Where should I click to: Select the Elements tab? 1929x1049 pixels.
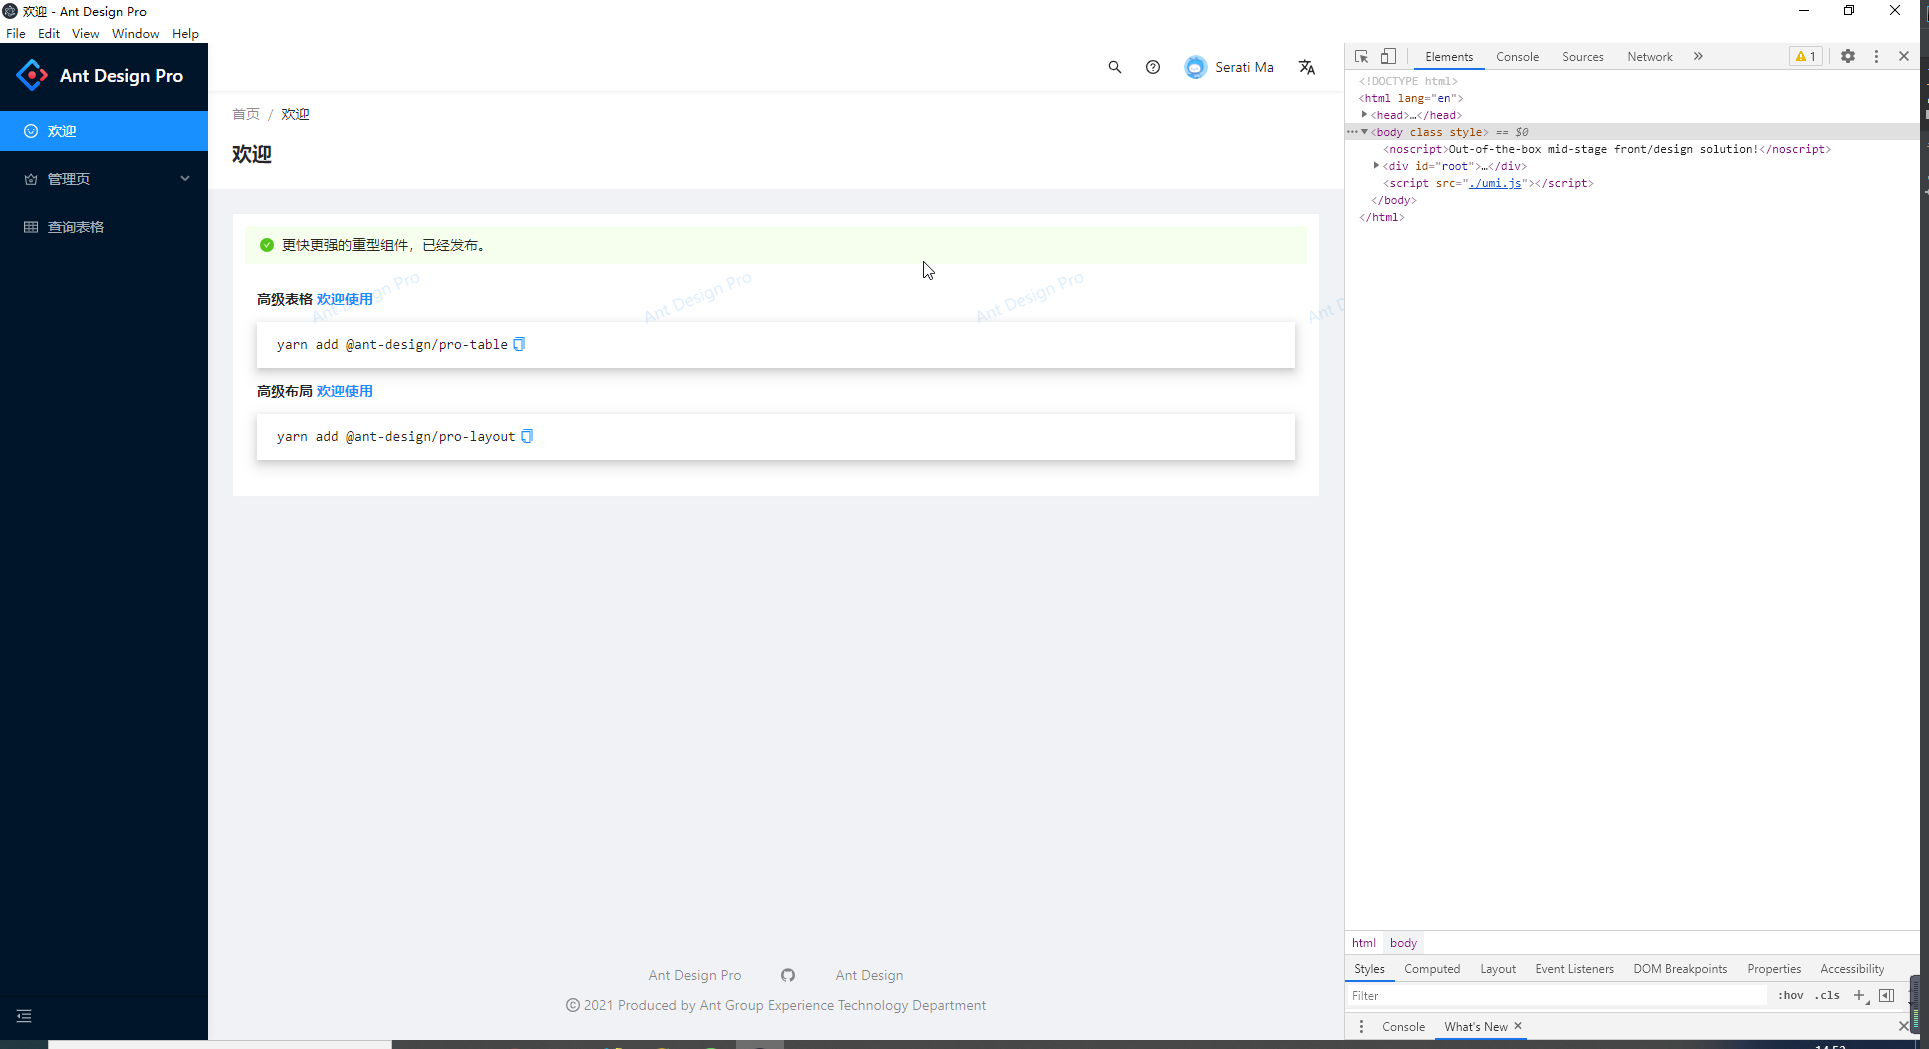pyautogui.click(x=1449, y=57)
